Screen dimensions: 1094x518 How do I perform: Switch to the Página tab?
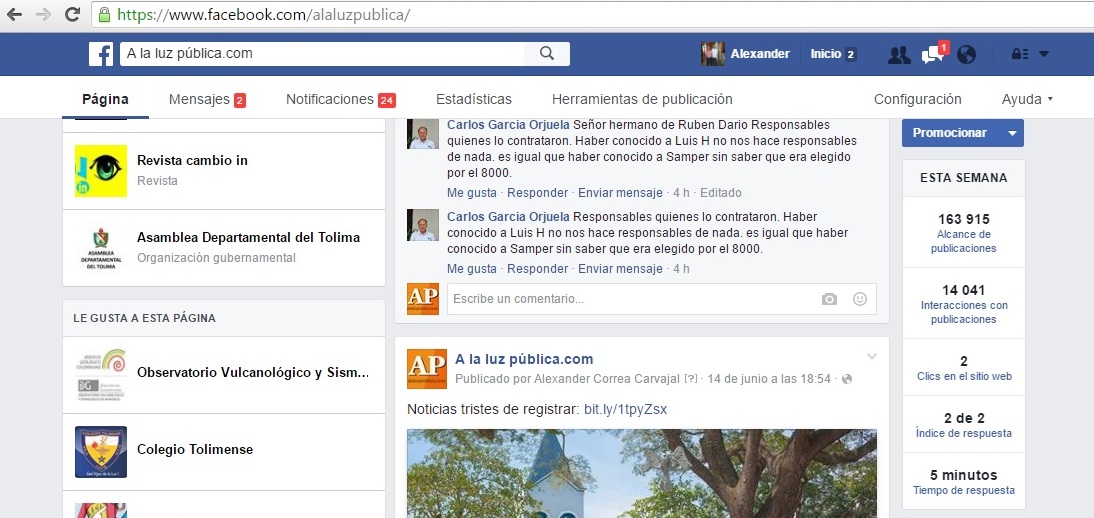tap(105, 99)
